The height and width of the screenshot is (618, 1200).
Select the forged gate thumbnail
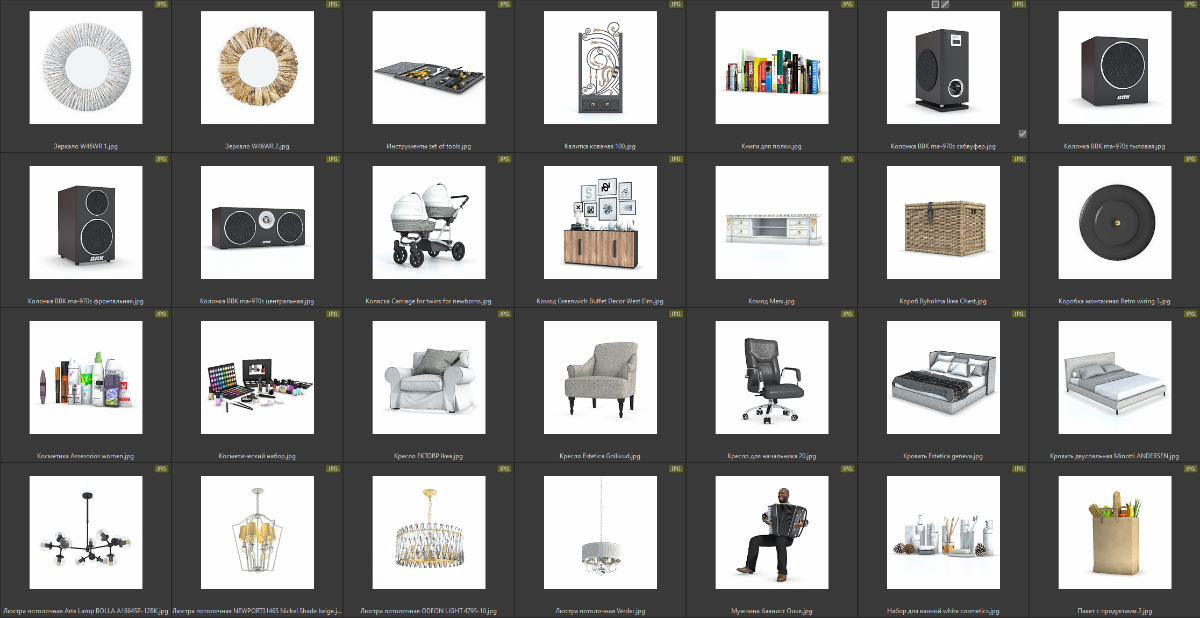600,67
